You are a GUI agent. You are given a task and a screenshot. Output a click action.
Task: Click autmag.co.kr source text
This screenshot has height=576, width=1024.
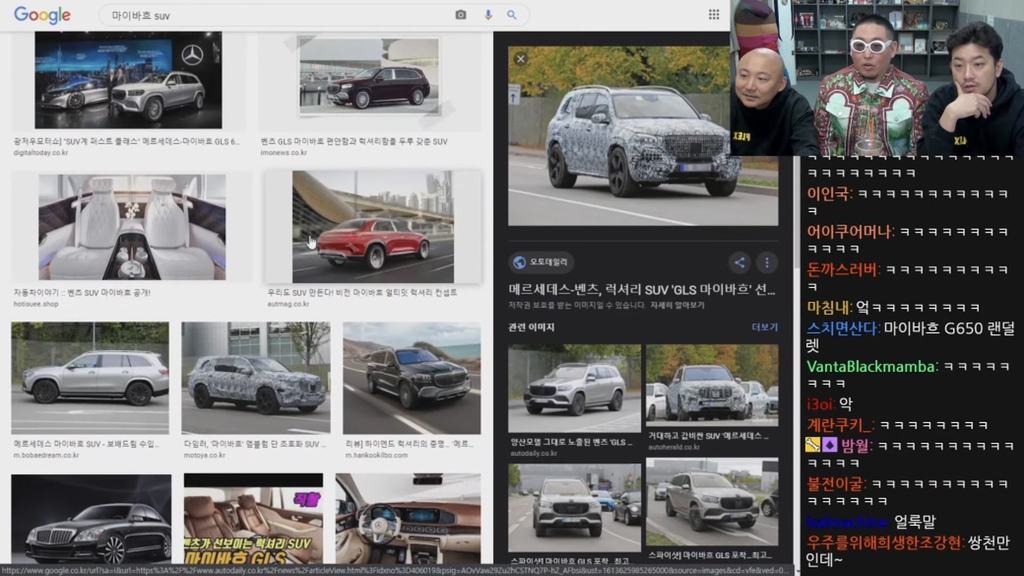(x=288, y=304)
